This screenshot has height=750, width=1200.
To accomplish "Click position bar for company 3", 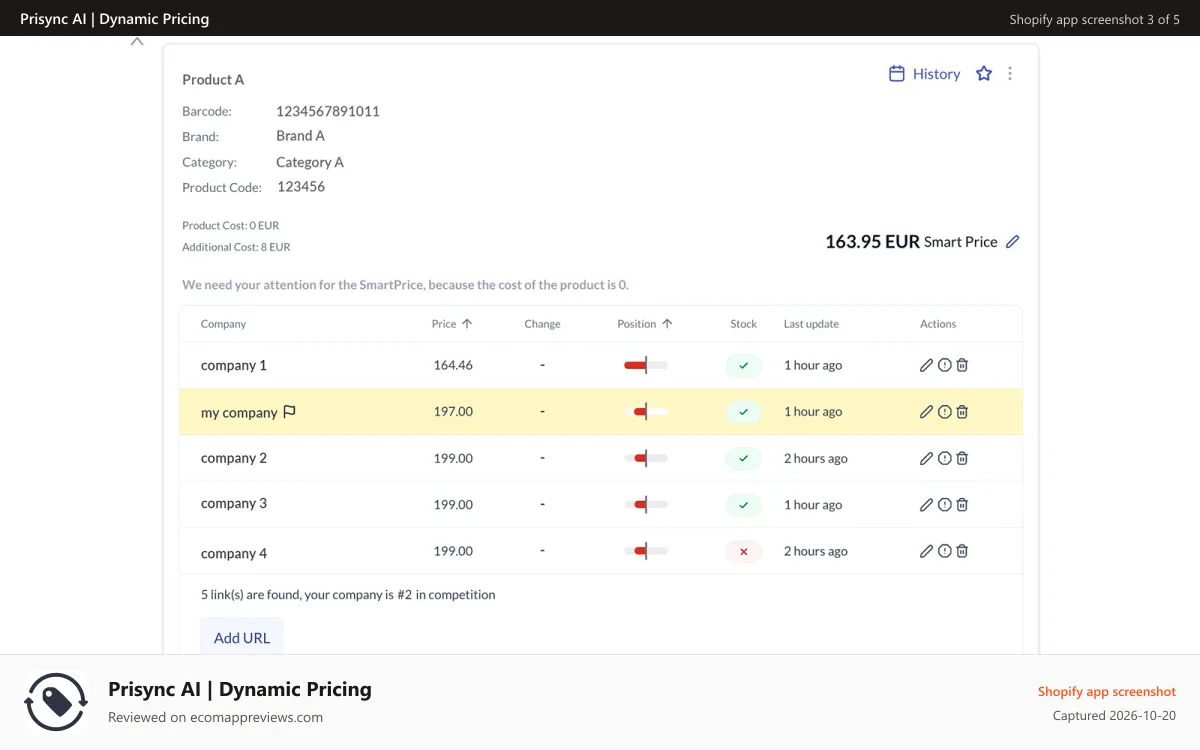I will click(x=645, y=505).
